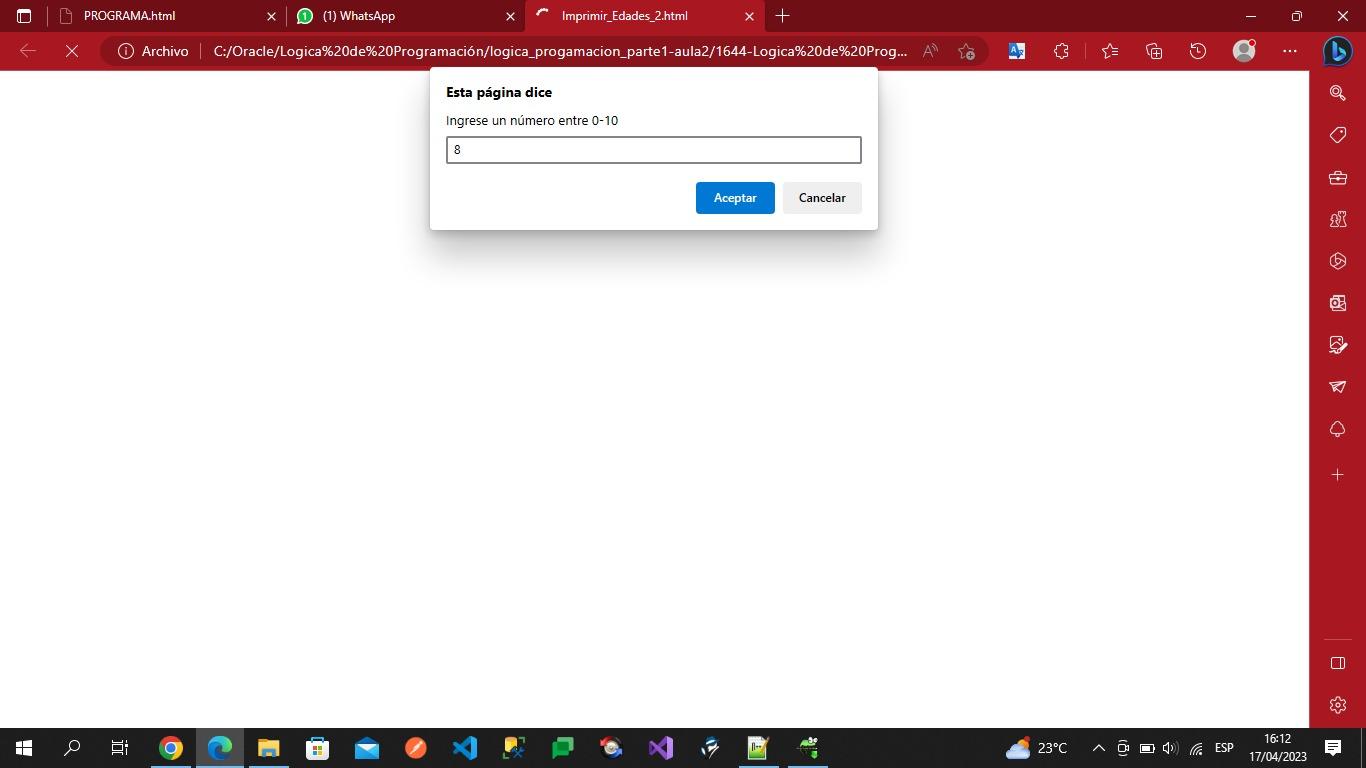Open sidebar Search

click(x=1338, y=93)
